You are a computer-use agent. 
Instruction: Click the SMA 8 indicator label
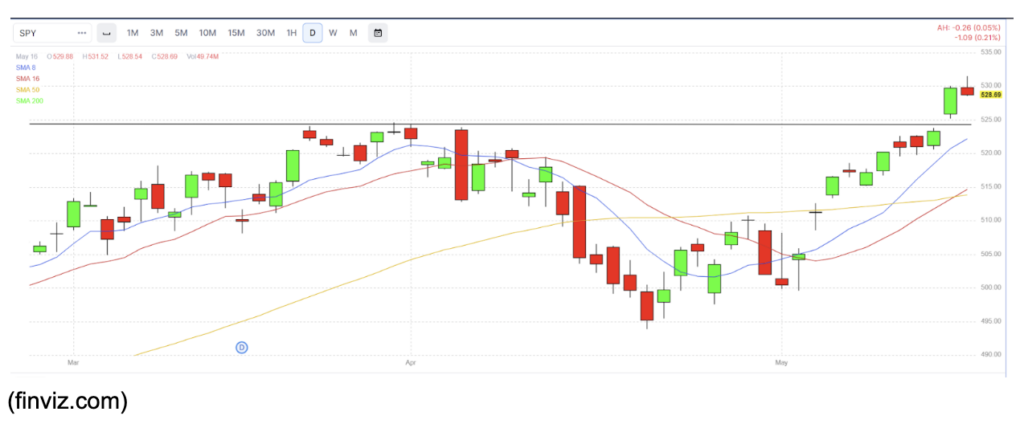(x=25, y=67)
